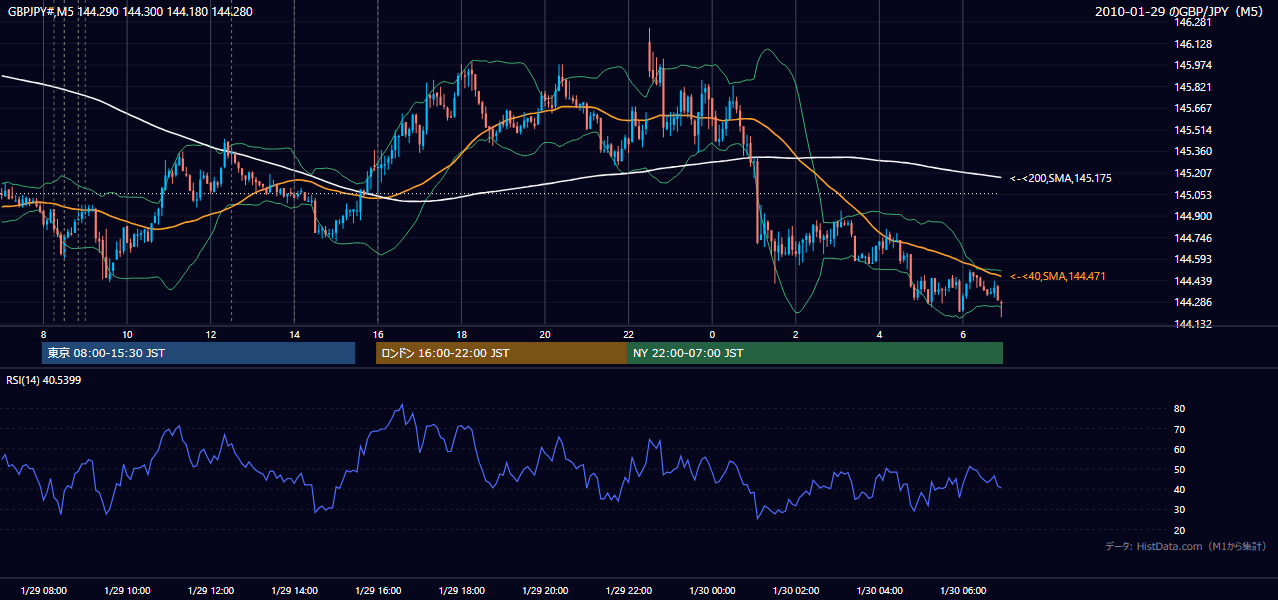Select the ロンドン 16:00-22:00 JST session bar

[x=501, y=353]
